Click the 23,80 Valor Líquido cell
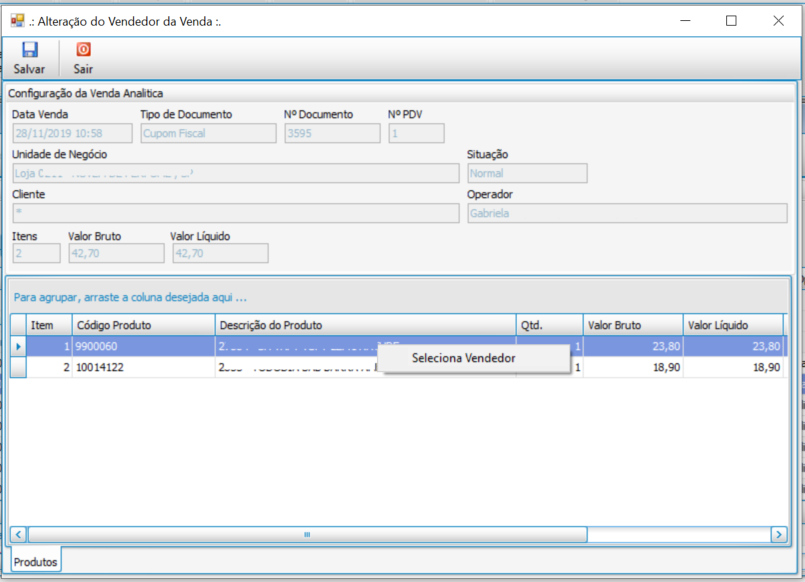The image size is (805, 582). coord(733,346)
